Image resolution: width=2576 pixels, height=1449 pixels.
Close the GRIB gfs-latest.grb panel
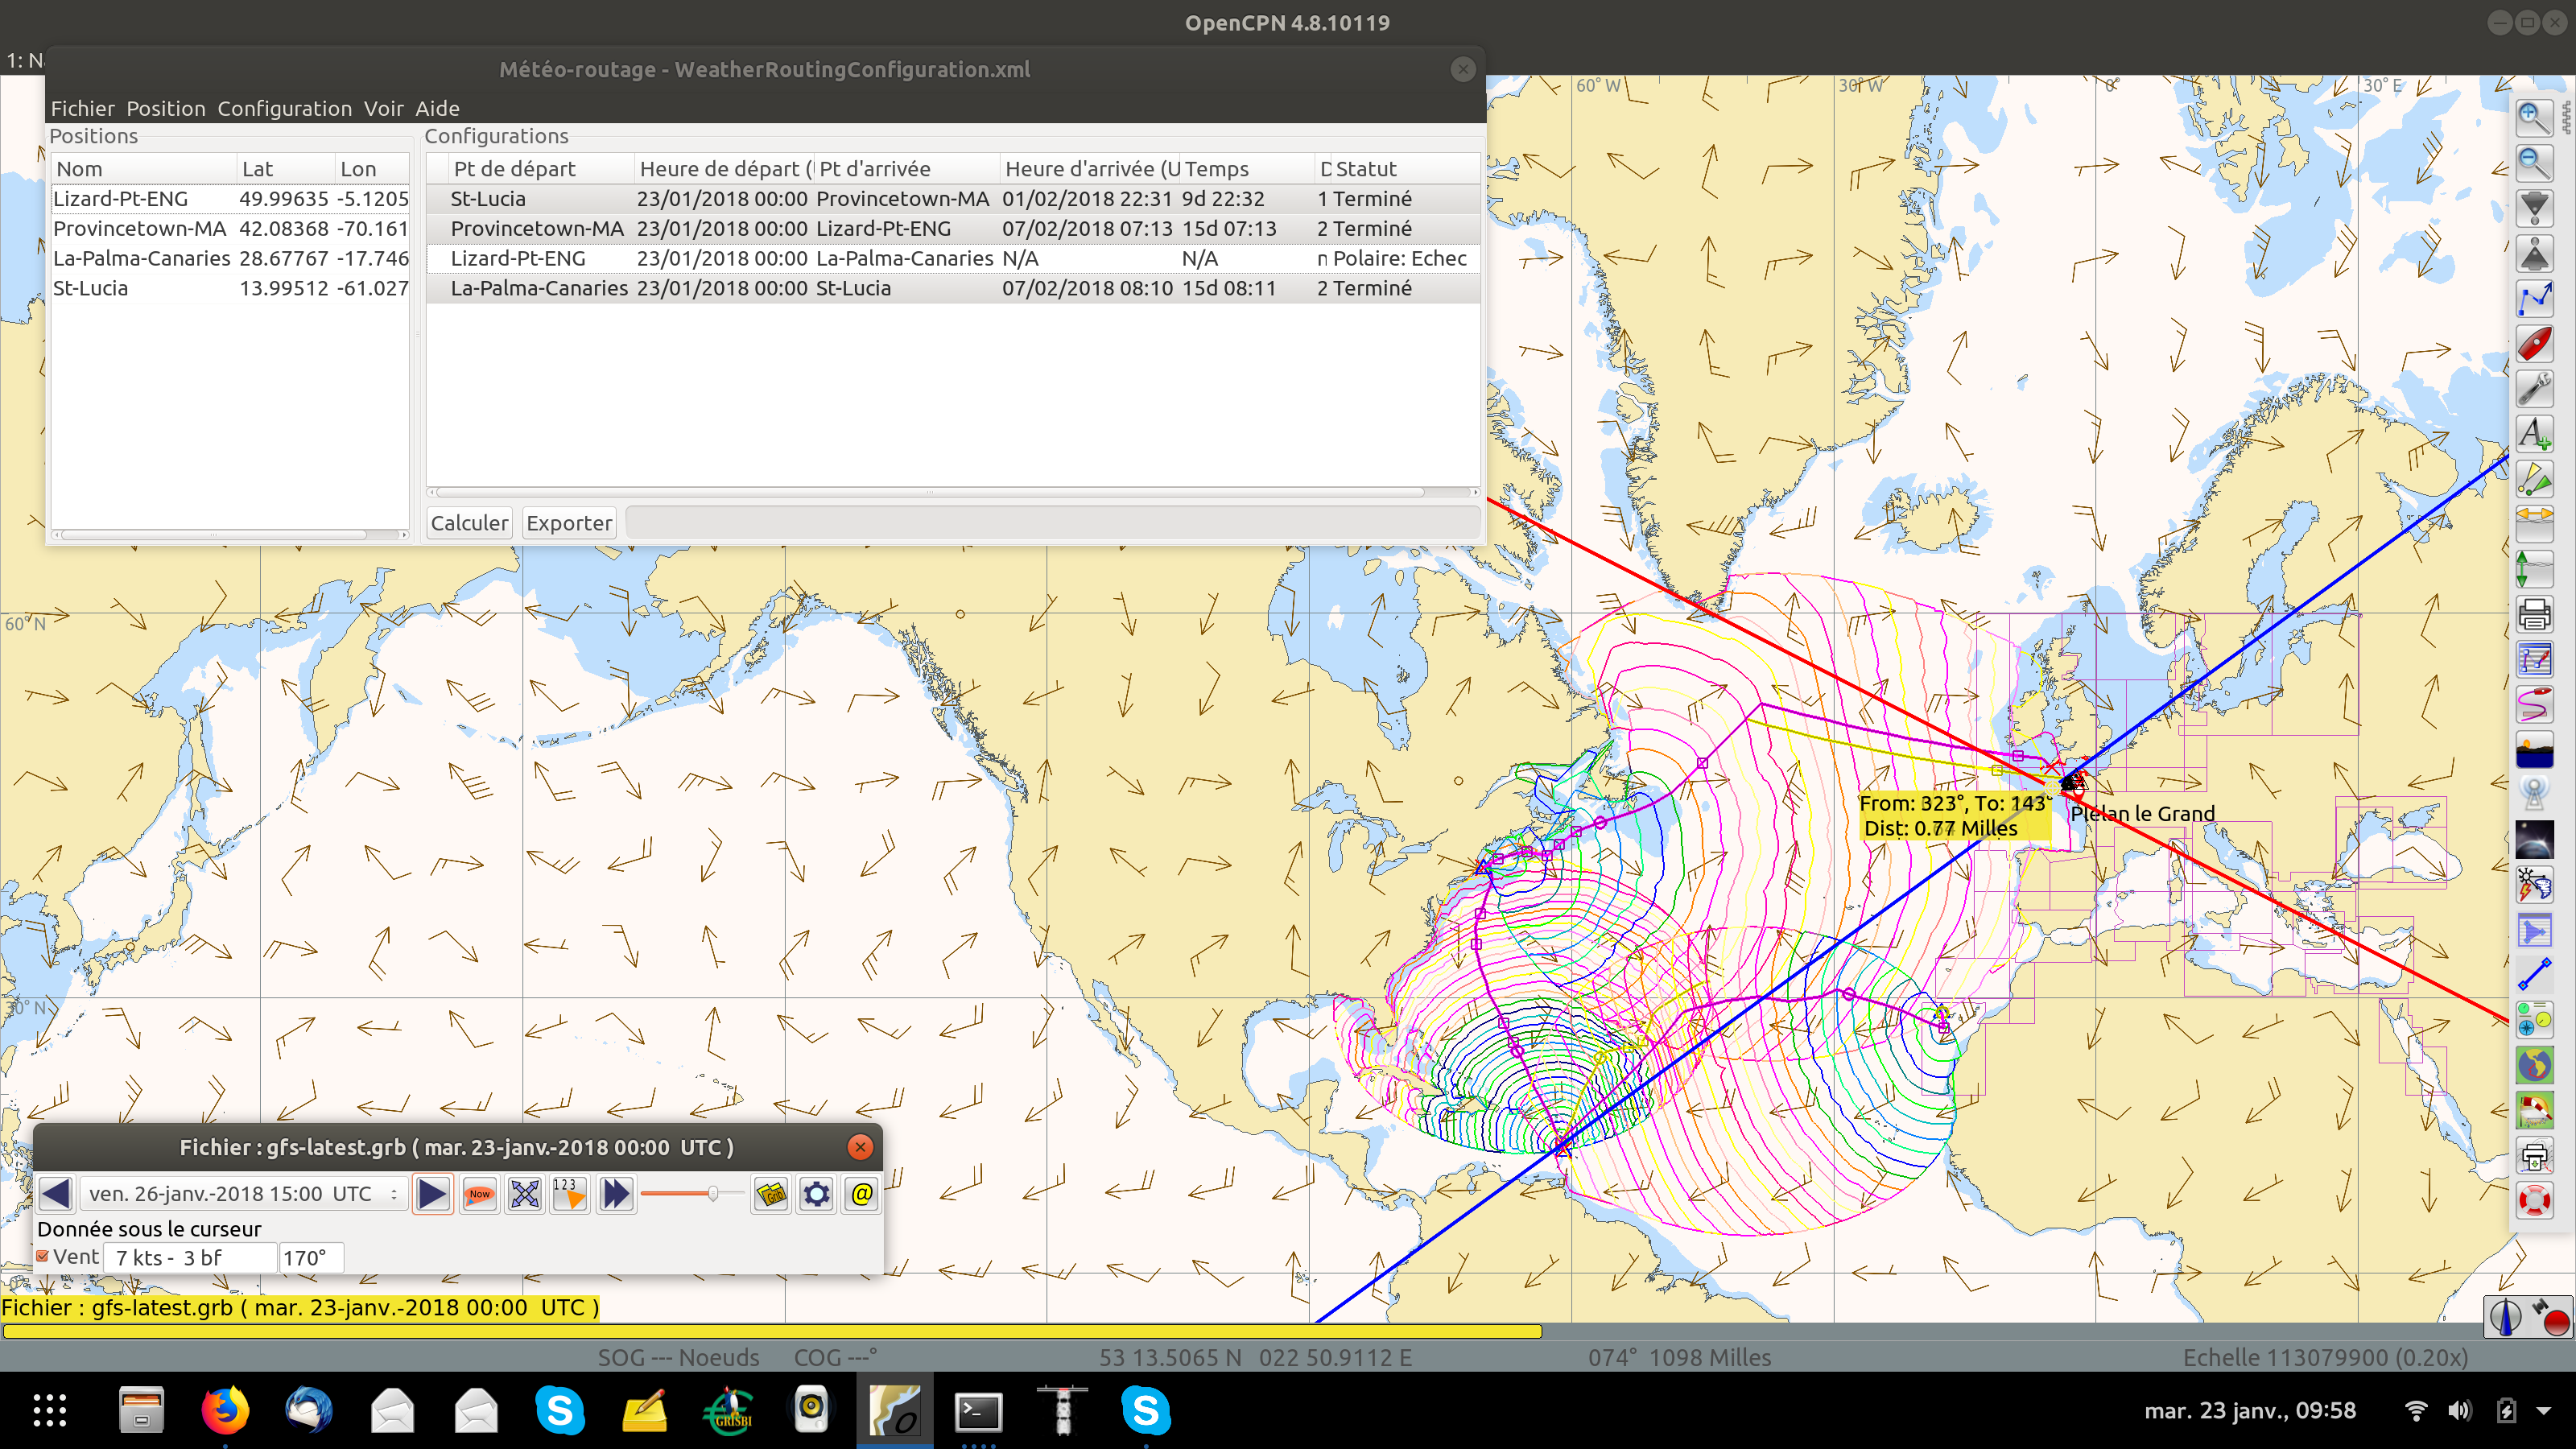[859, 1147]
